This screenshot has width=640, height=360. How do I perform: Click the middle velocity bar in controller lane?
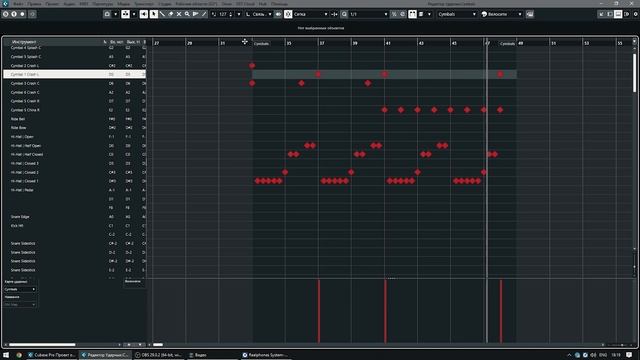point(385,311)
